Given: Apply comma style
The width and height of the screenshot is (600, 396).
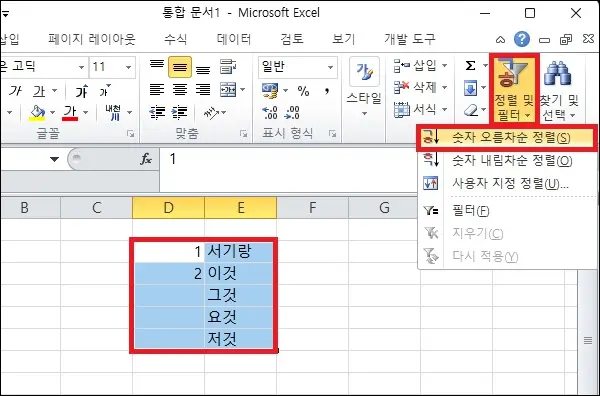Looking at the screenshot, I should 326,91.
